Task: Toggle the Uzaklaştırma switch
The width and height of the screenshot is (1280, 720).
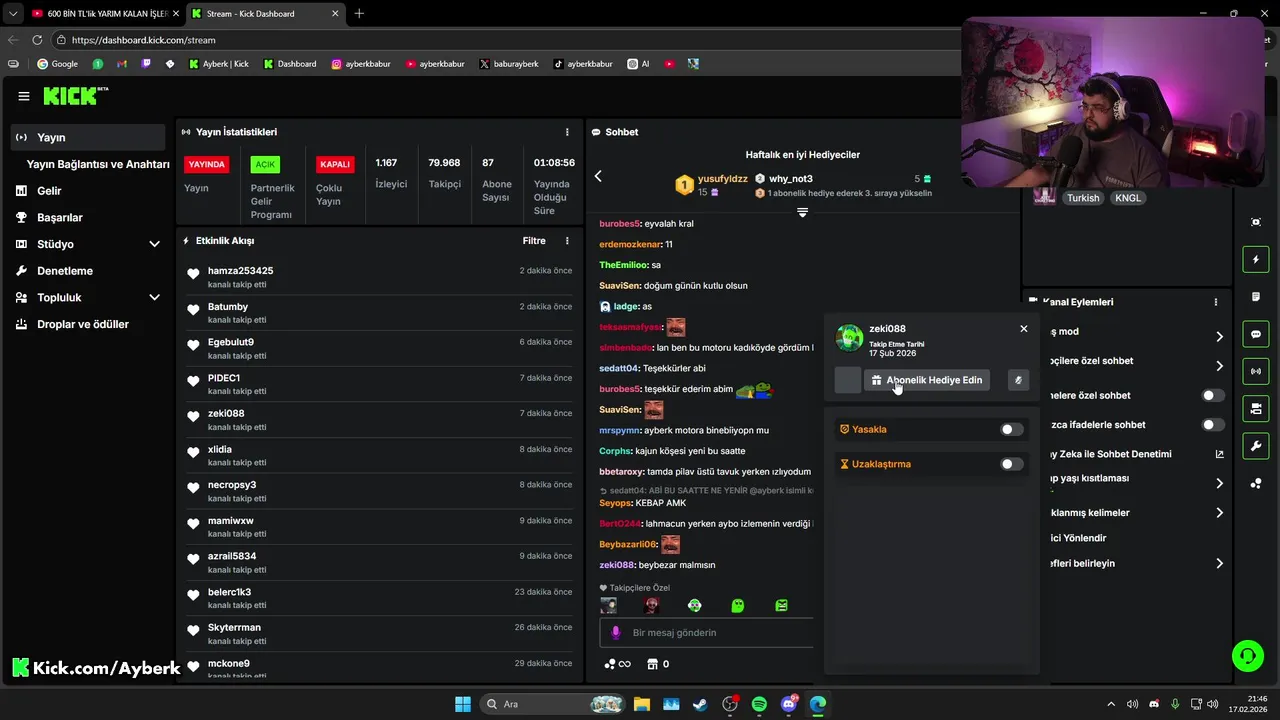Action: coord(1012,464)
